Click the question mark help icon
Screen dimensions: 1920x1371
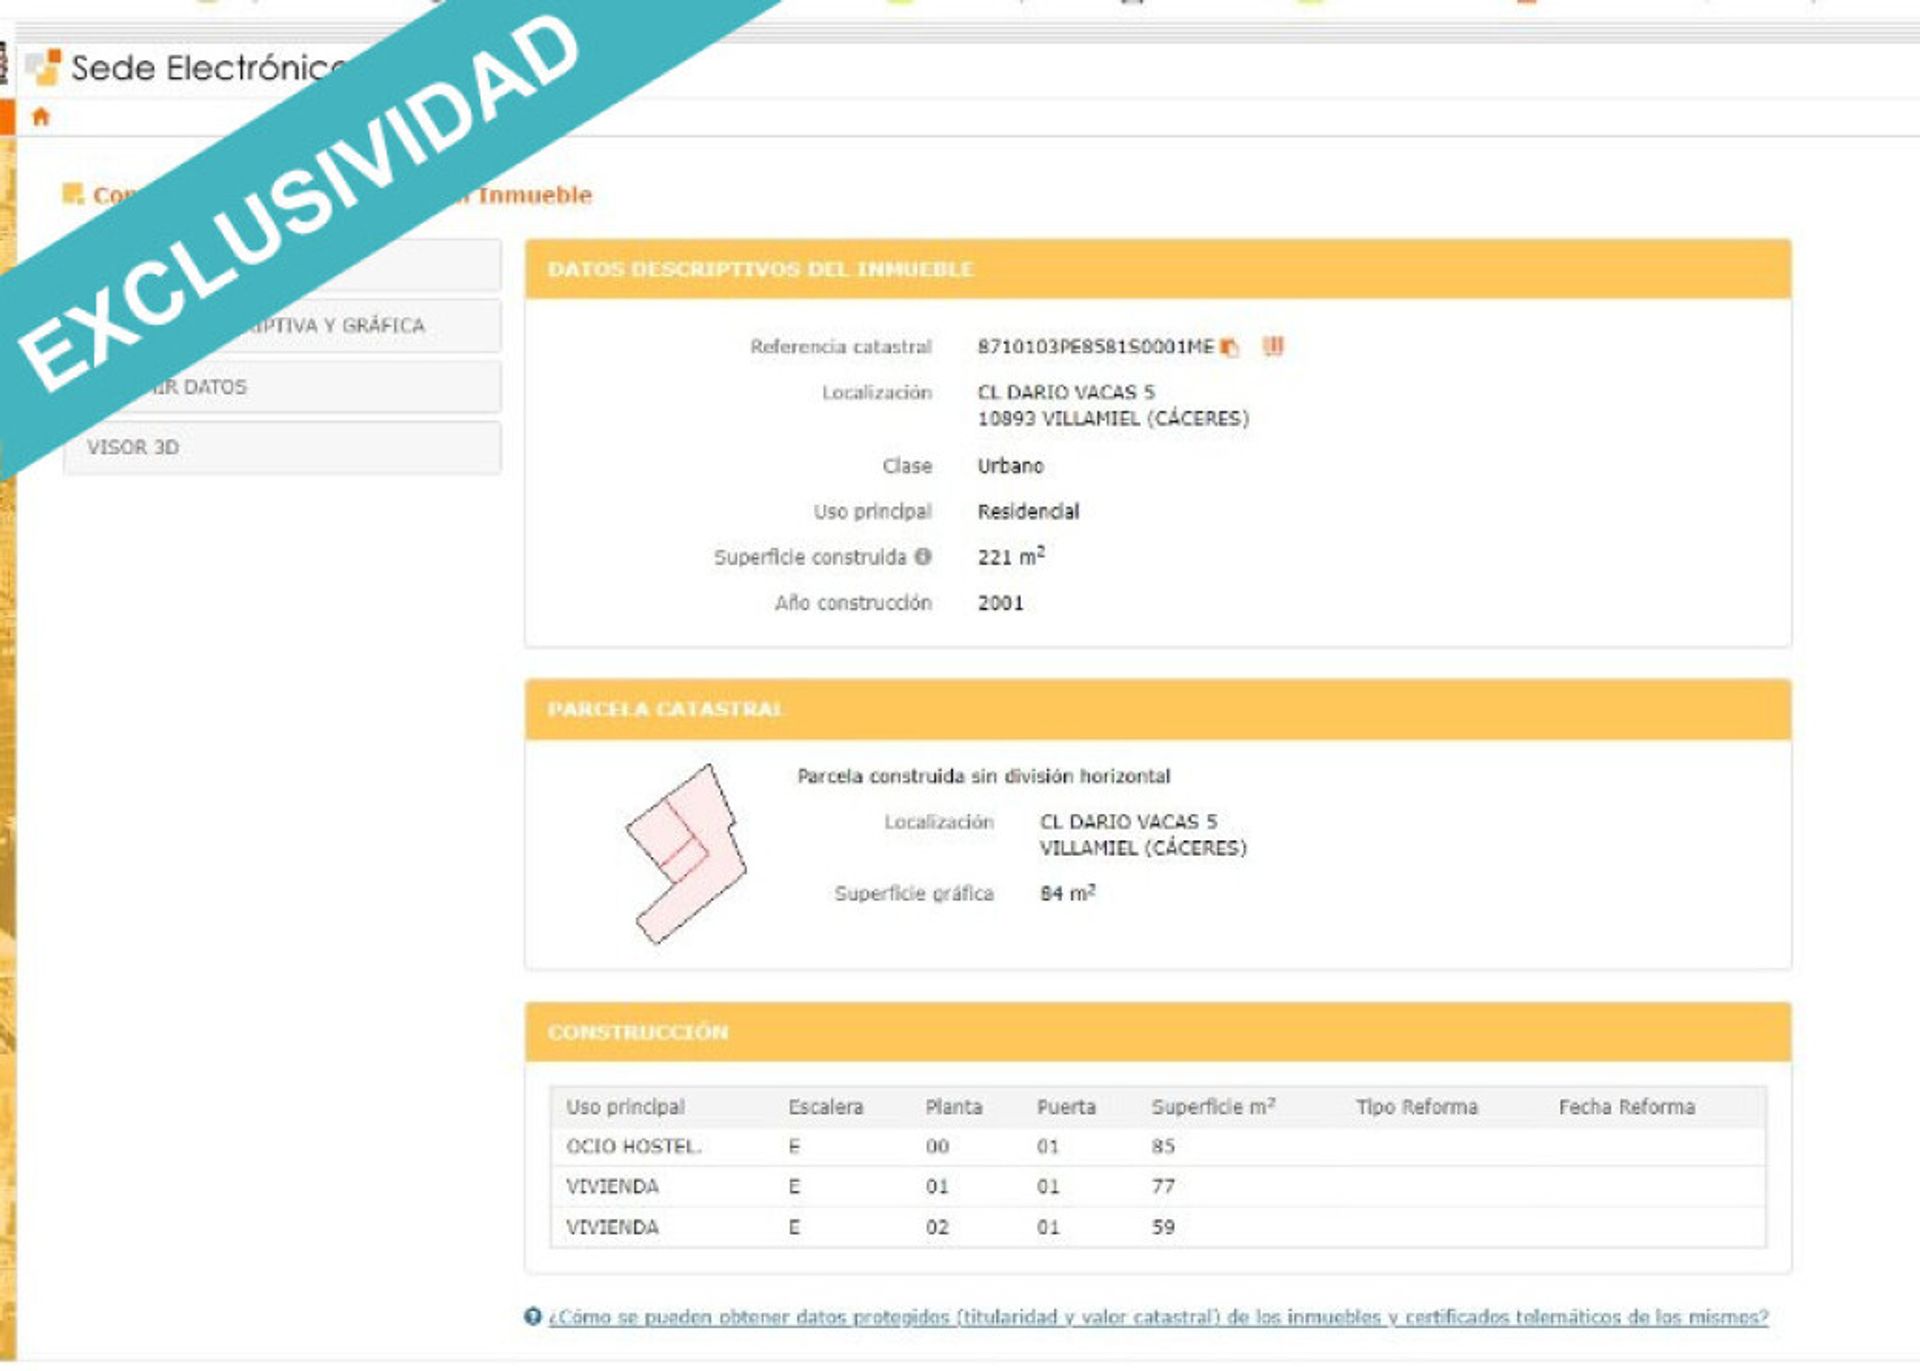533,1316
